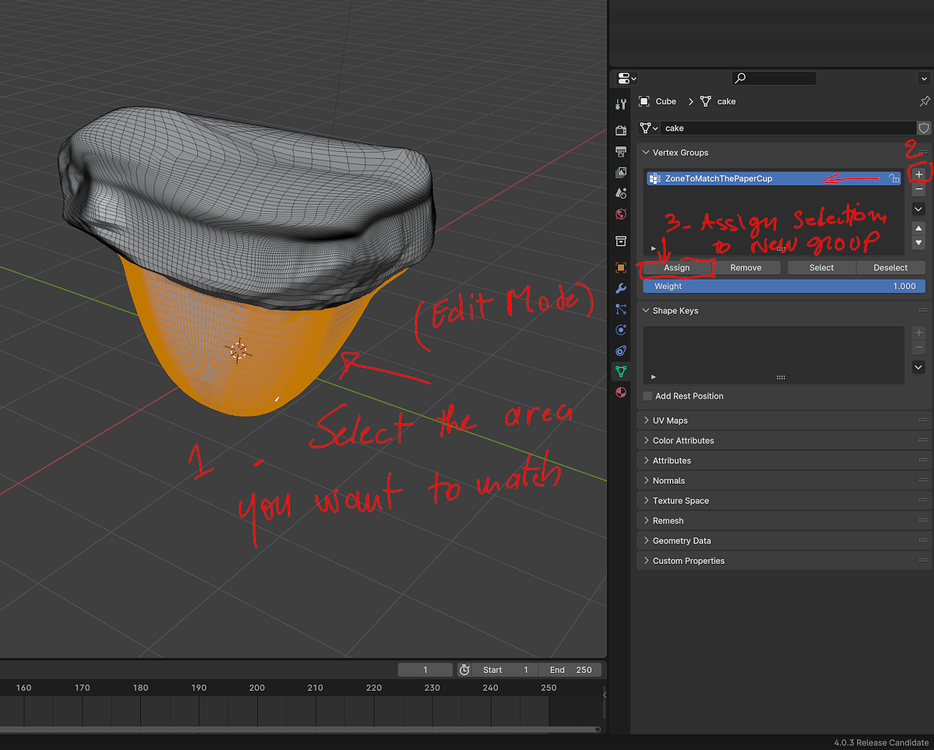Remove shape key with minus button
934x750 pixels.
point(919,347)
